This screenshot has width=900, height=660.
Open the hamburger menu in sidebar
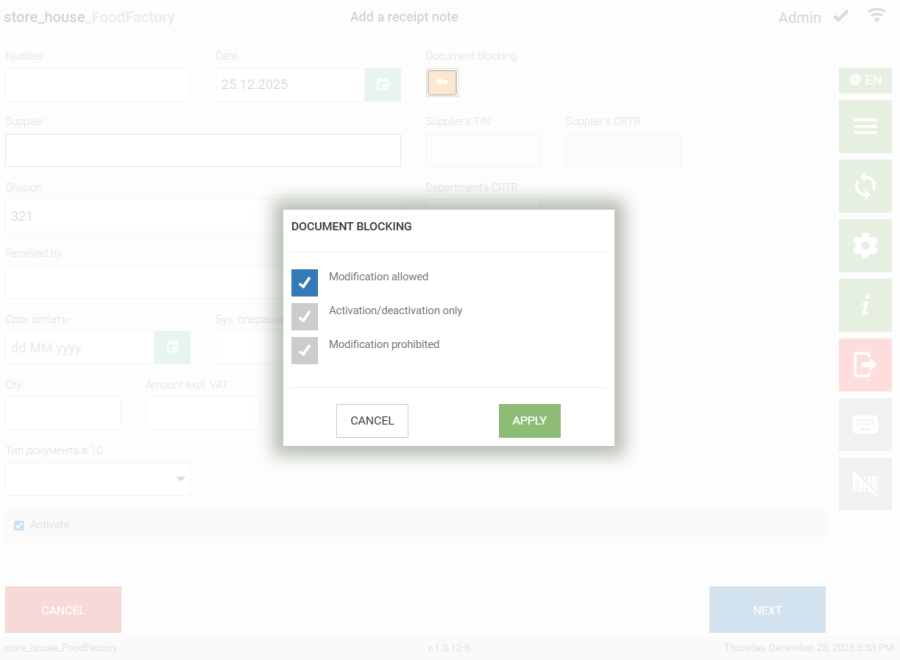click(865, 126)
